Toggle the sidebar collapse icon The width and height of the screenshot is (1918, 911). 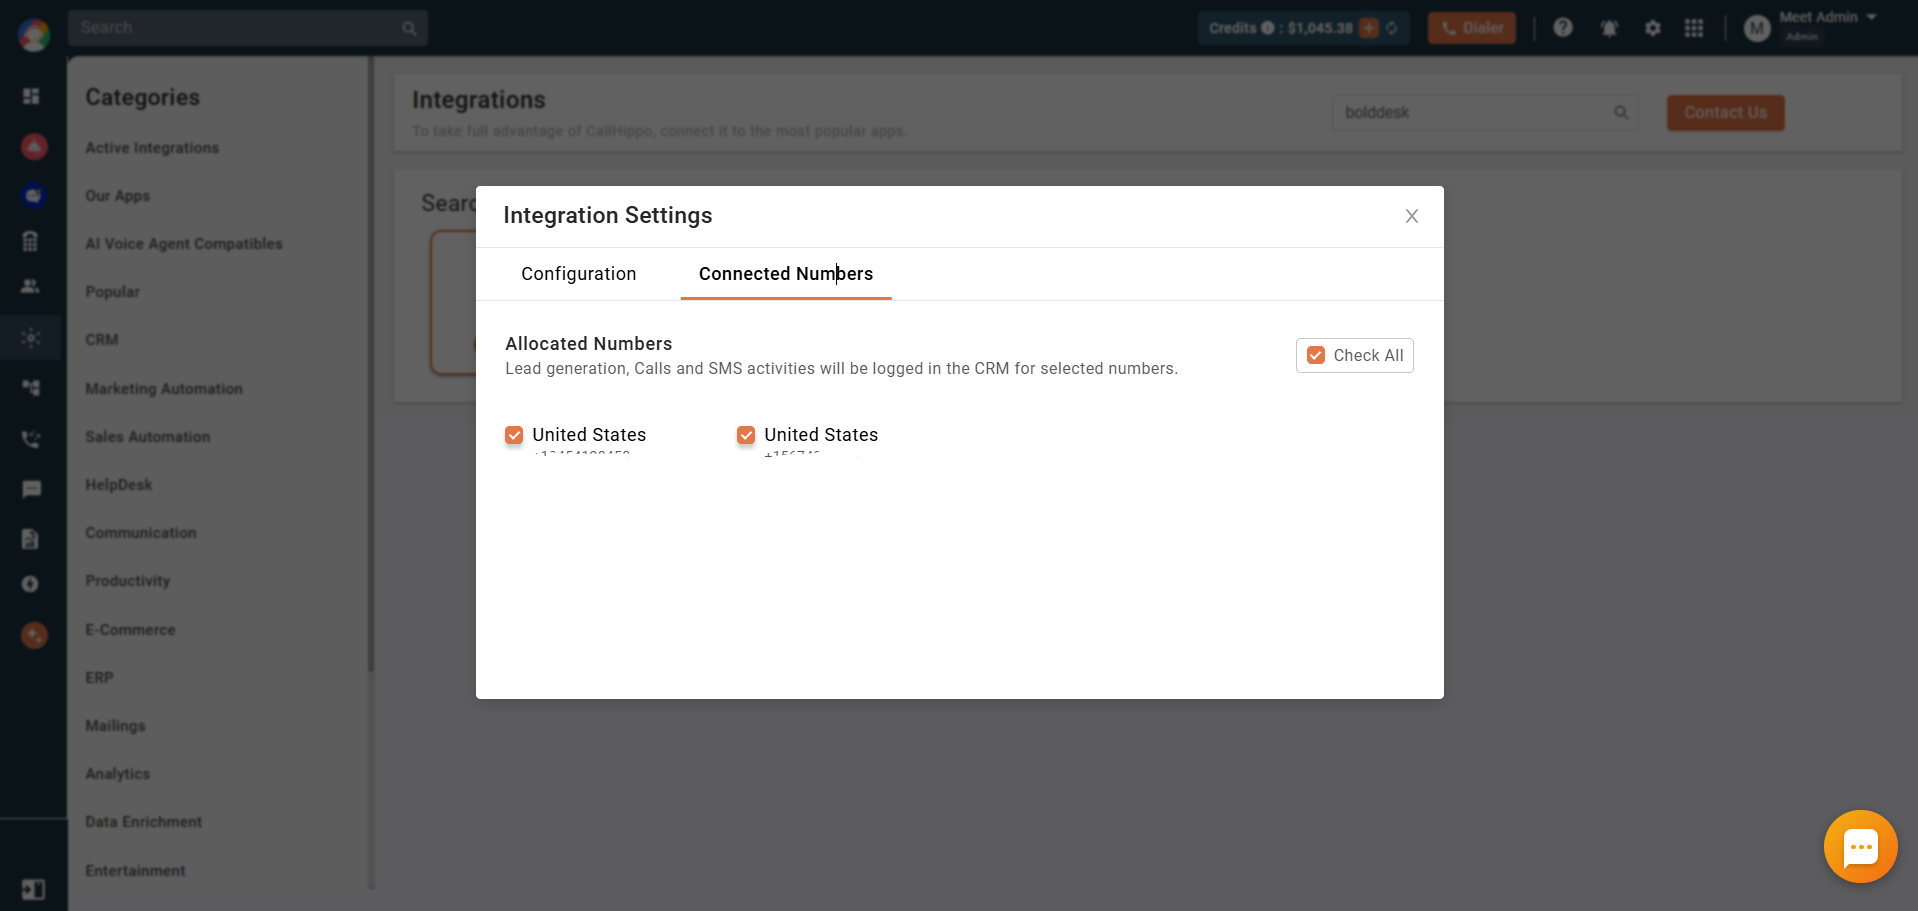pos(33,889)
